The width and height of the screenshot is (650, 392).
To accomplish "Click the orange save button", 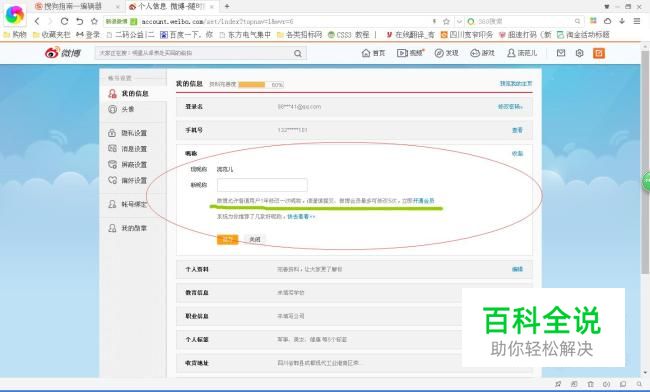I will click(227, 239).
